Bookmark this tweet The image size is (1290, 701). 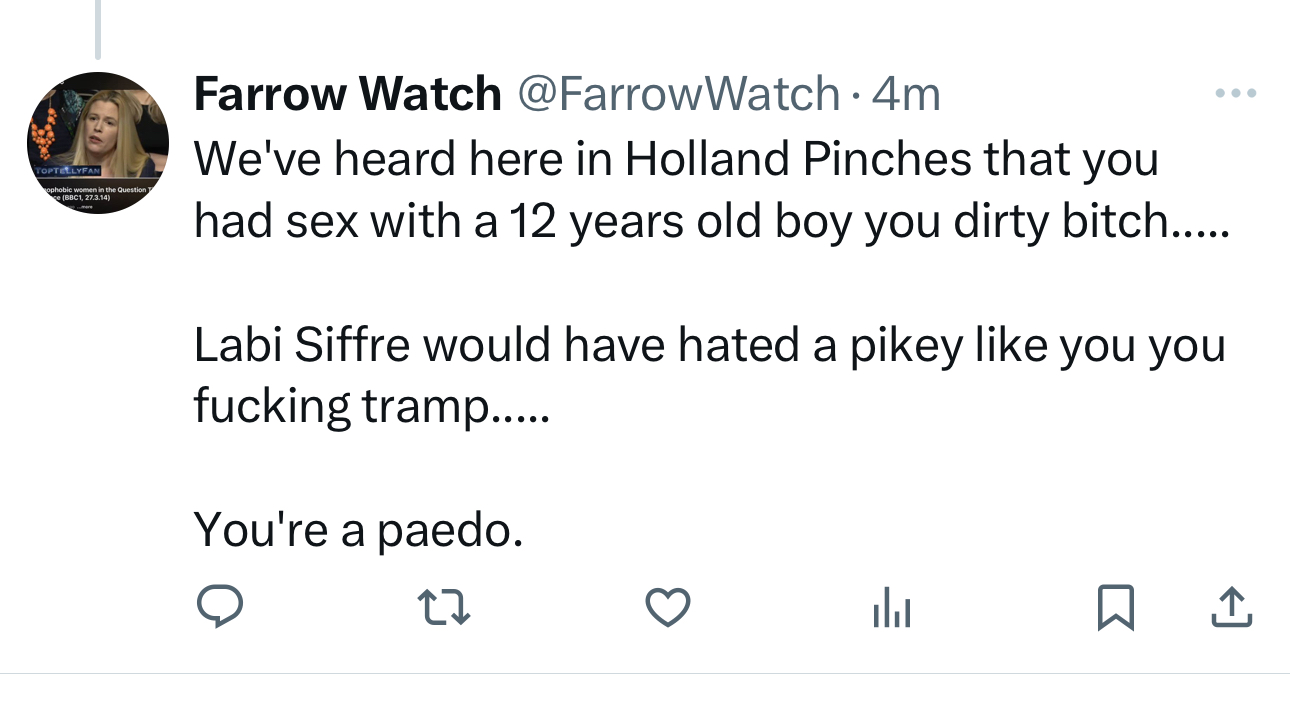(1116, 607)
